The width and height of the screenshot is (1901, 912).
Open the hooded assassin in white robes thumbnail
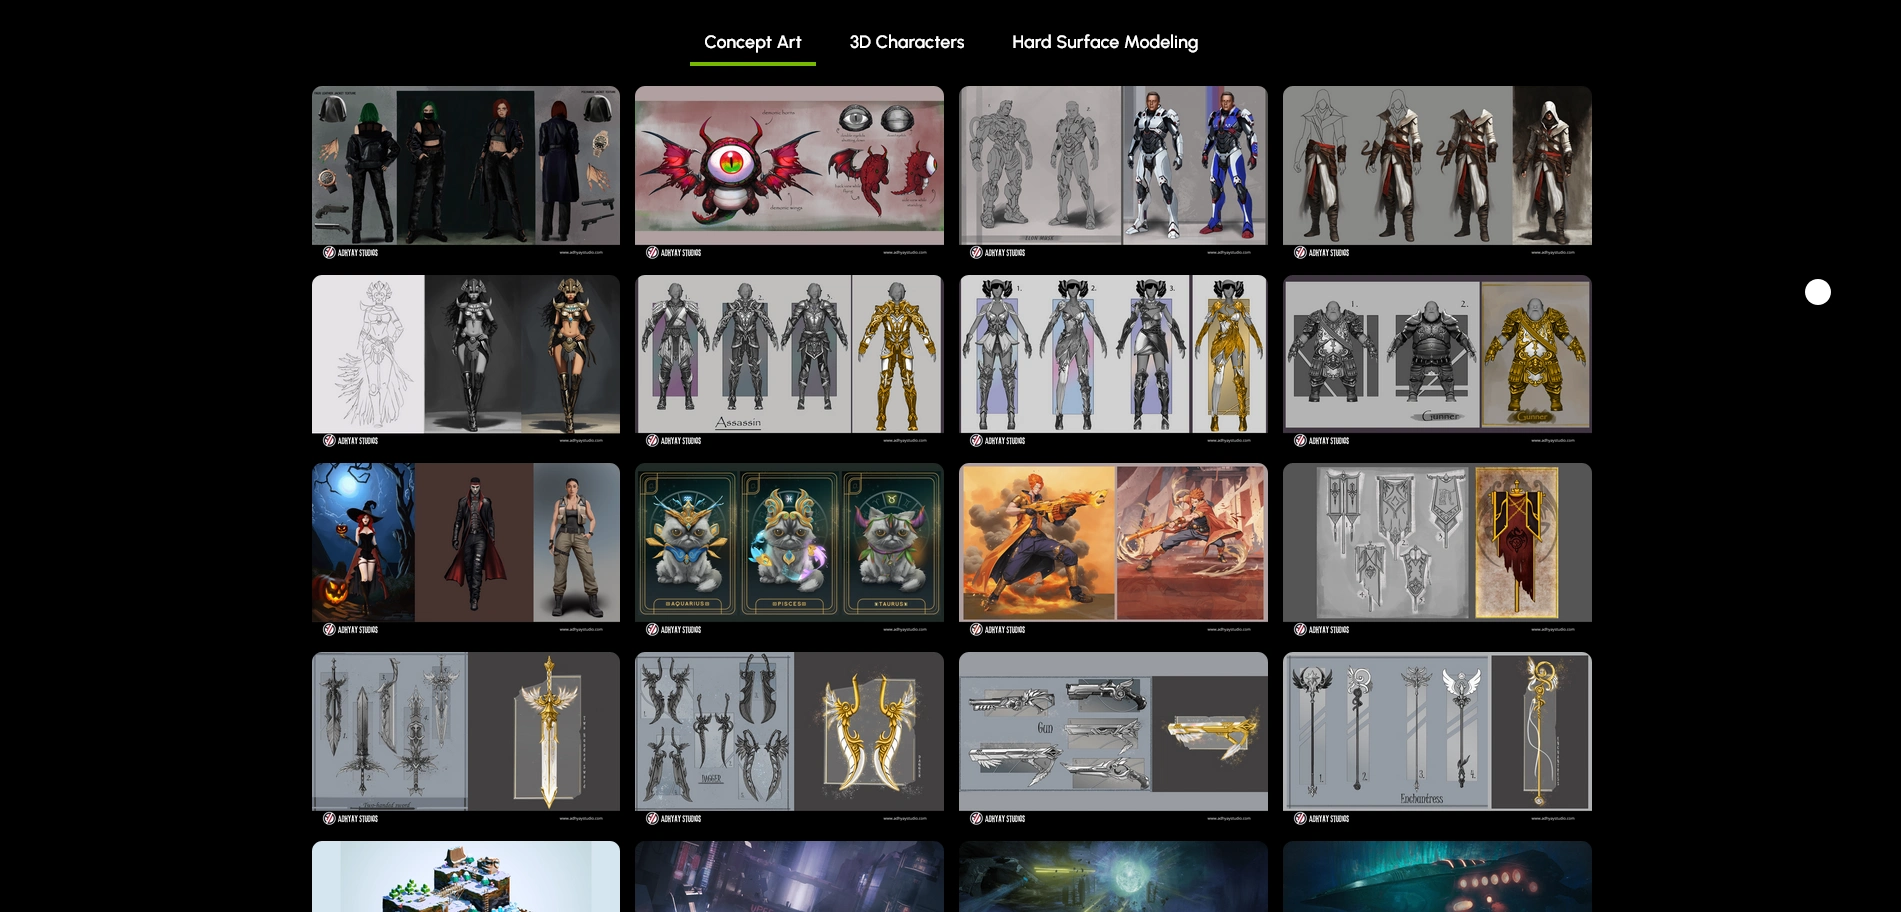[x=1437, y=173]
